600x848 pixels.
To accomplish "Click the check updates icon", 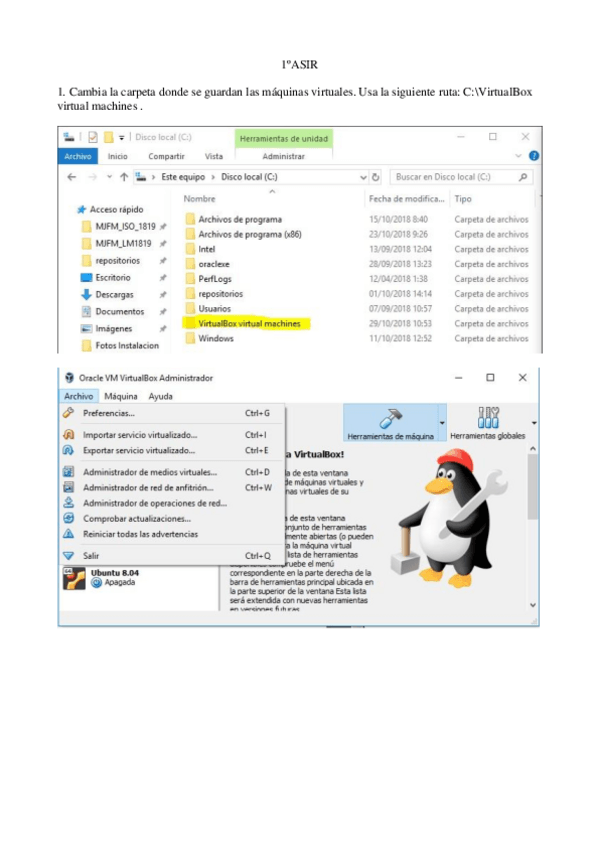I will pyautogui.click(x=68, y=518).
